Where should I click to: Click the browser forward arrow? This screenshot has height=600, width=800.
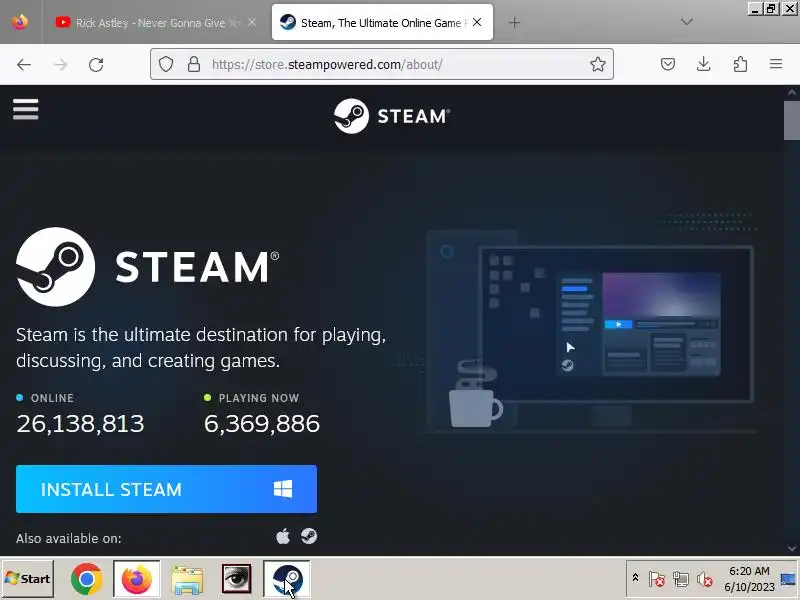[60, 65]
